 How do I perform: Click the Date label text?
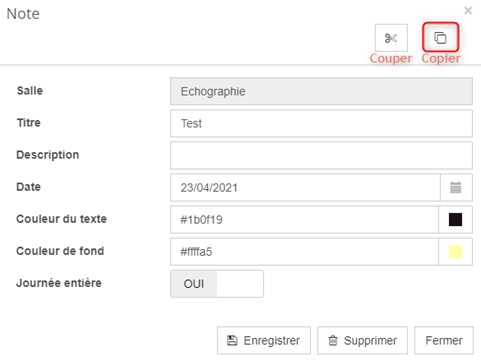[x=29, y=187]
